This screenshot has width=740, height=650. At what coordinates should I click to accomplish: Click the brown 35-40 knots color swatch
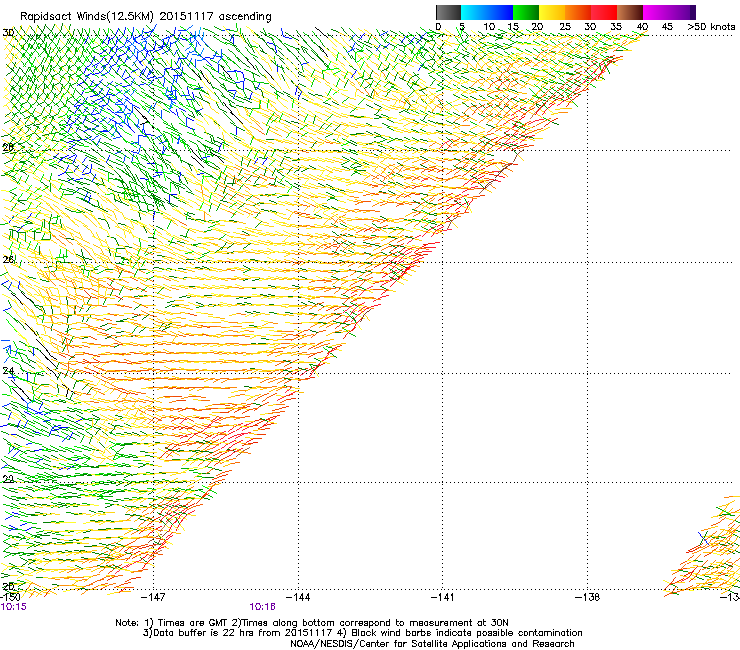pyautogui.click(x=630, y=12)
